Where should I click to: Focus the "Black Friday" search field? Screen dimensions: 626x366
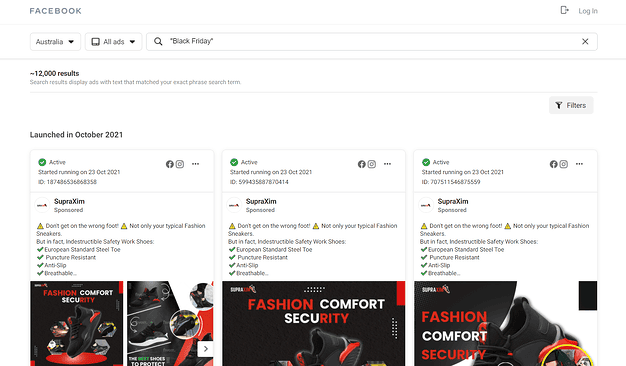tap(372, 42)
